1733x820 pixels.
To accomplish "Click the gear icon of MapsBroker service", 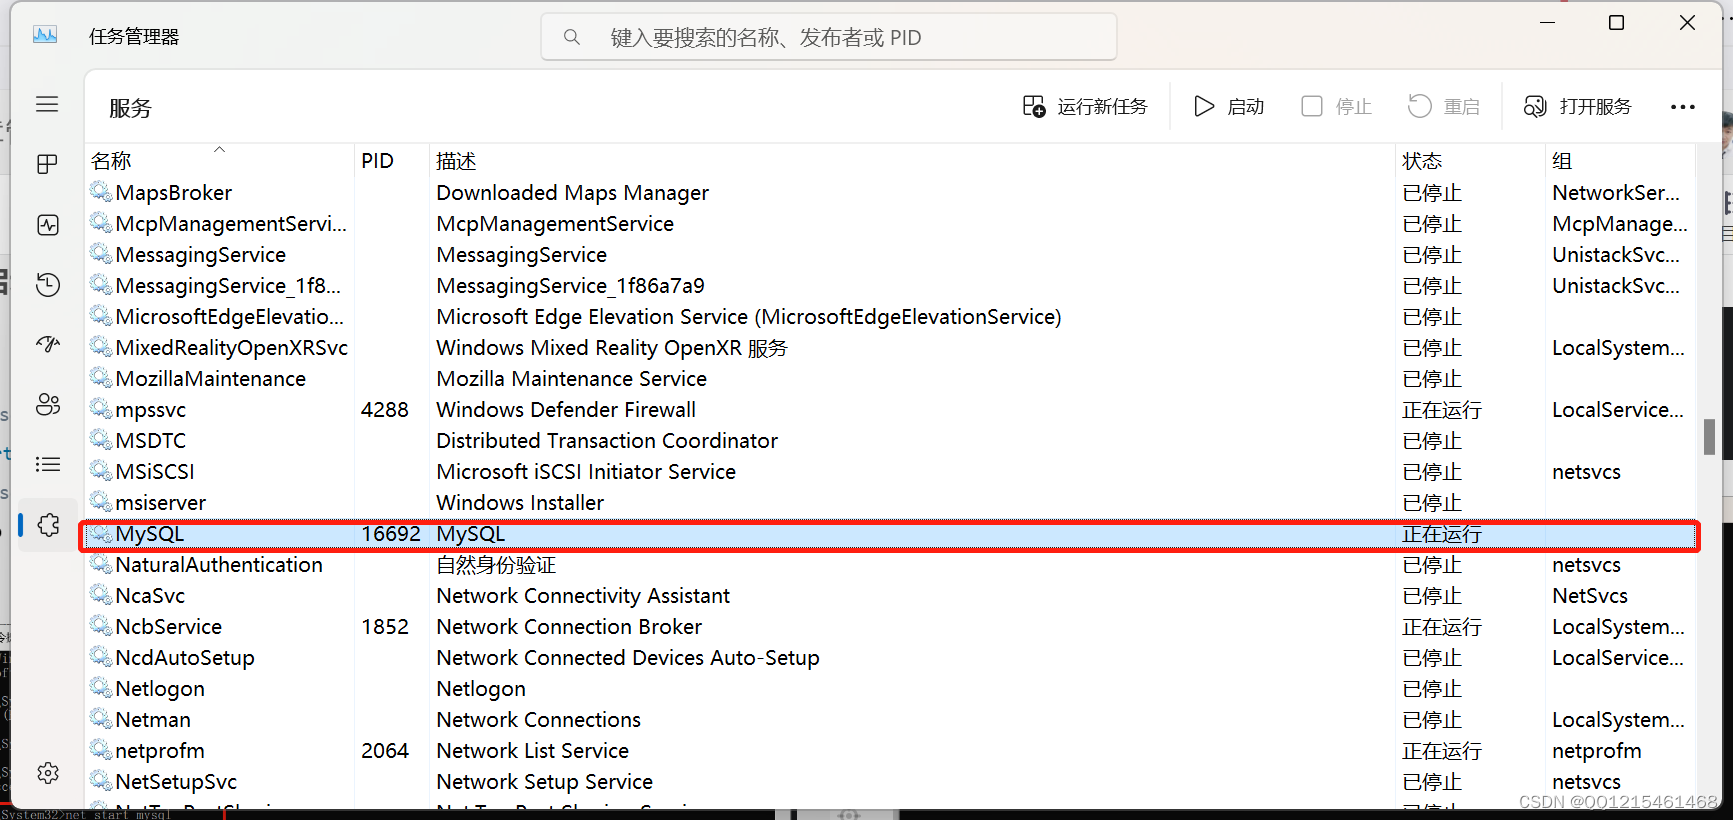I will [x=100, y=191].
